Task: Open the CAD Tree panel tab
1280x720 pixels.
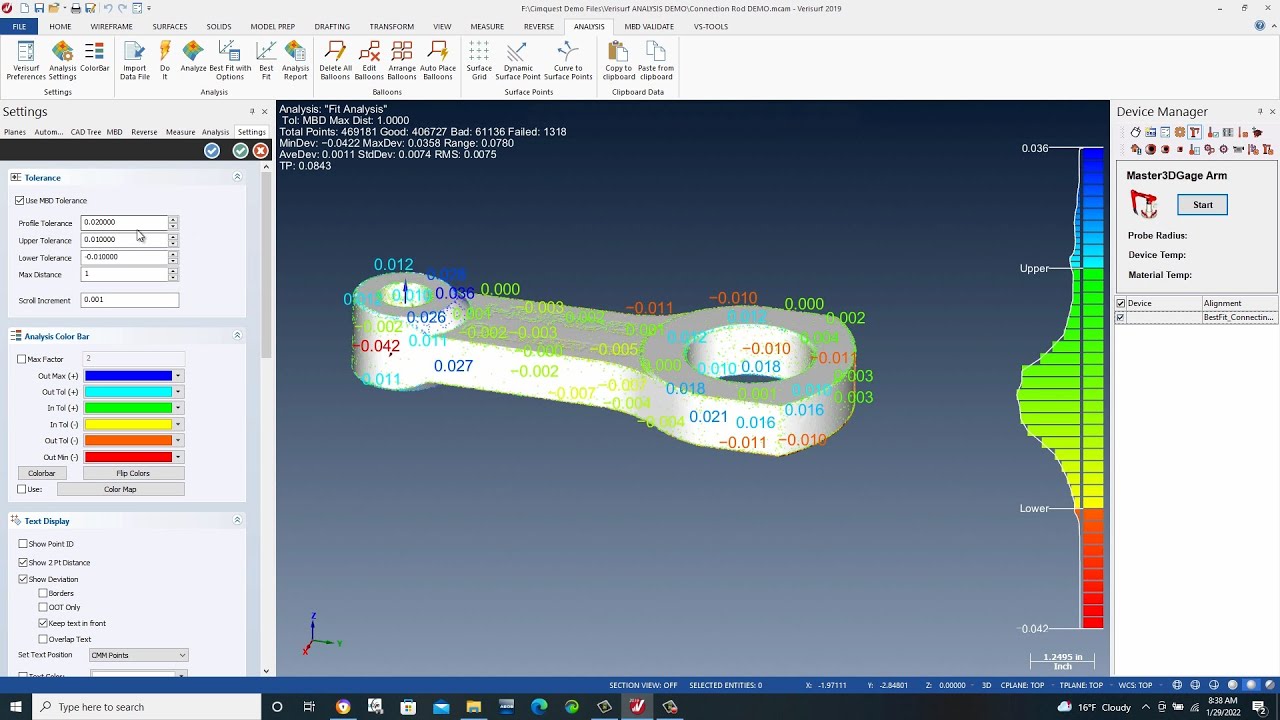Action: pos(86,132)
